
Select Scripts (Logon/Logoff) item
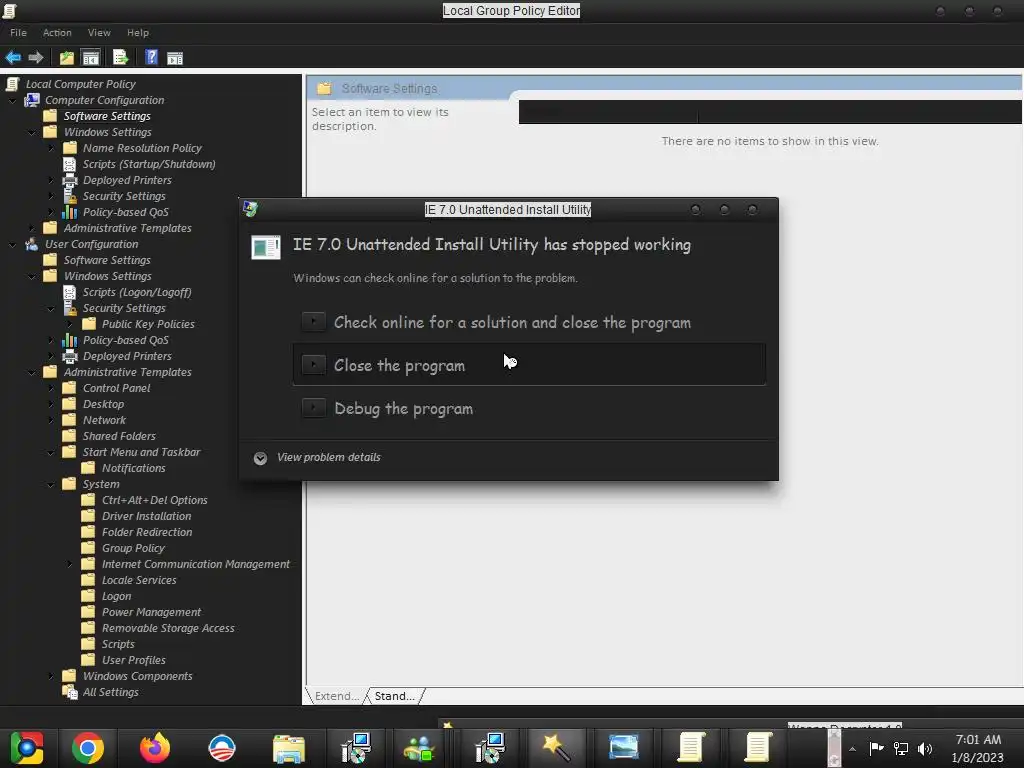click(137, 292)
